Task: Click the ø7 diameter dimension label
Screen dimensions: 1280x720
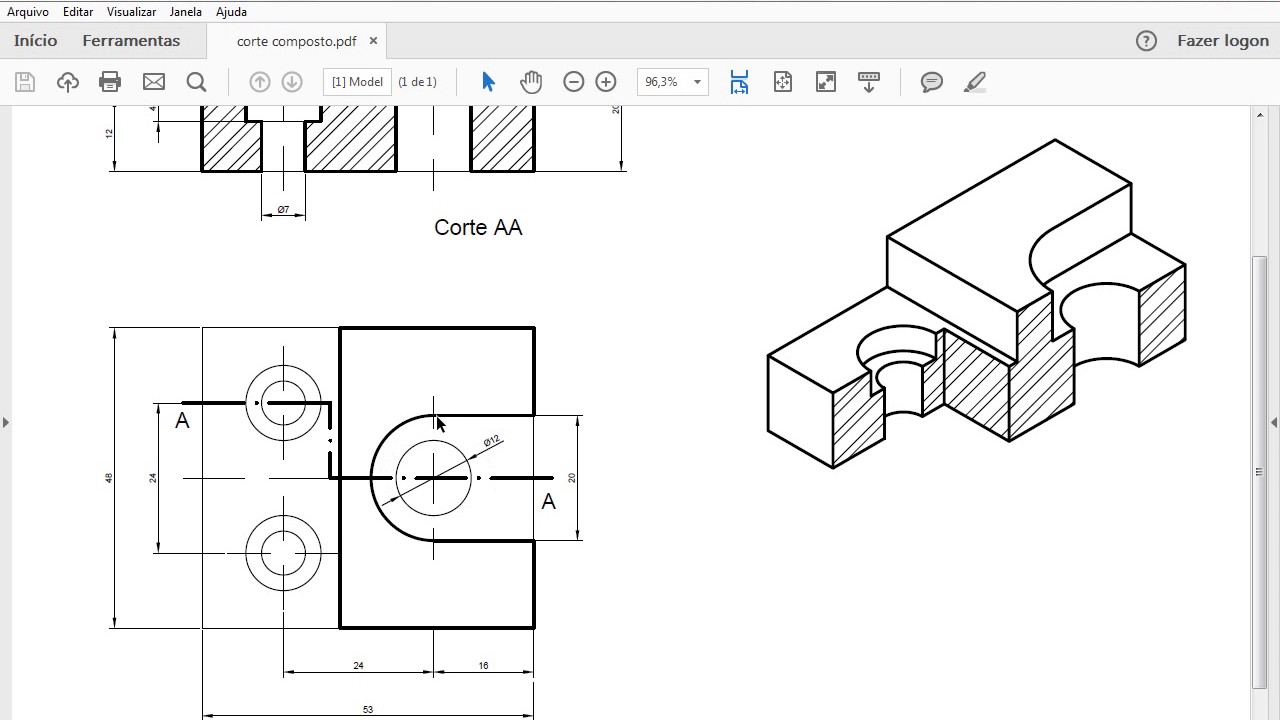Action: pos(283,210)
